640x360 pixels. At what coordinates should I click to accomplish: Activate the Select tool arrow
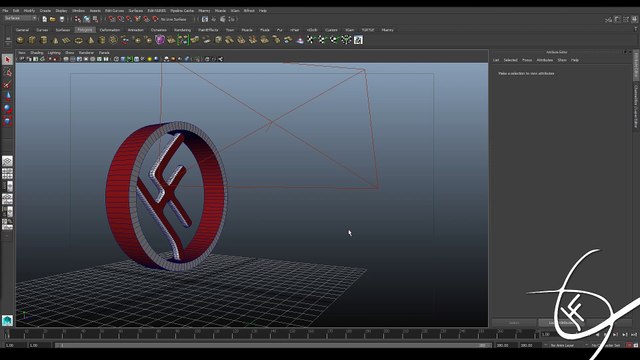[x=7, y=60]
